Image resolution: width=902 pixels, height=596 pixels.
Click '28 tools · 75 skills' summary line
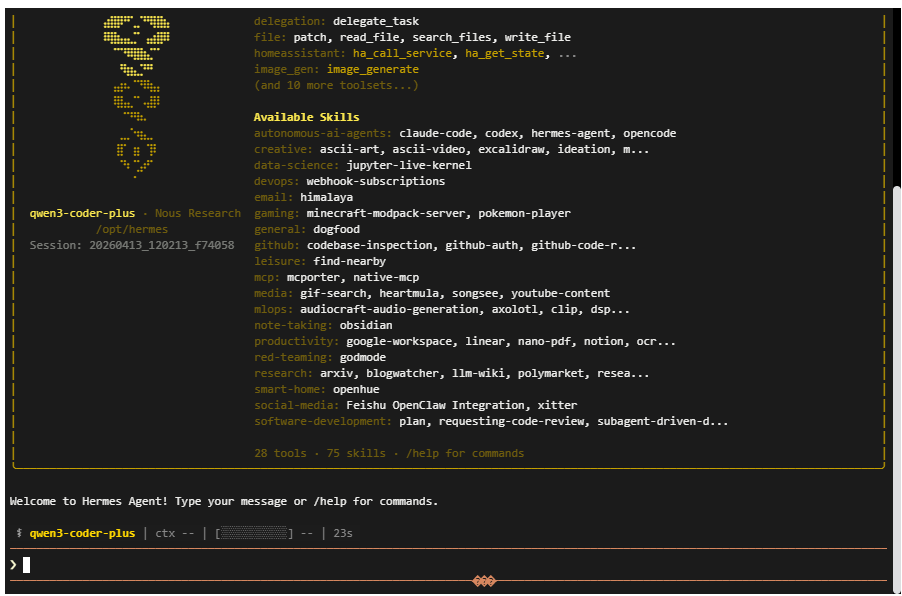[320, 454]
